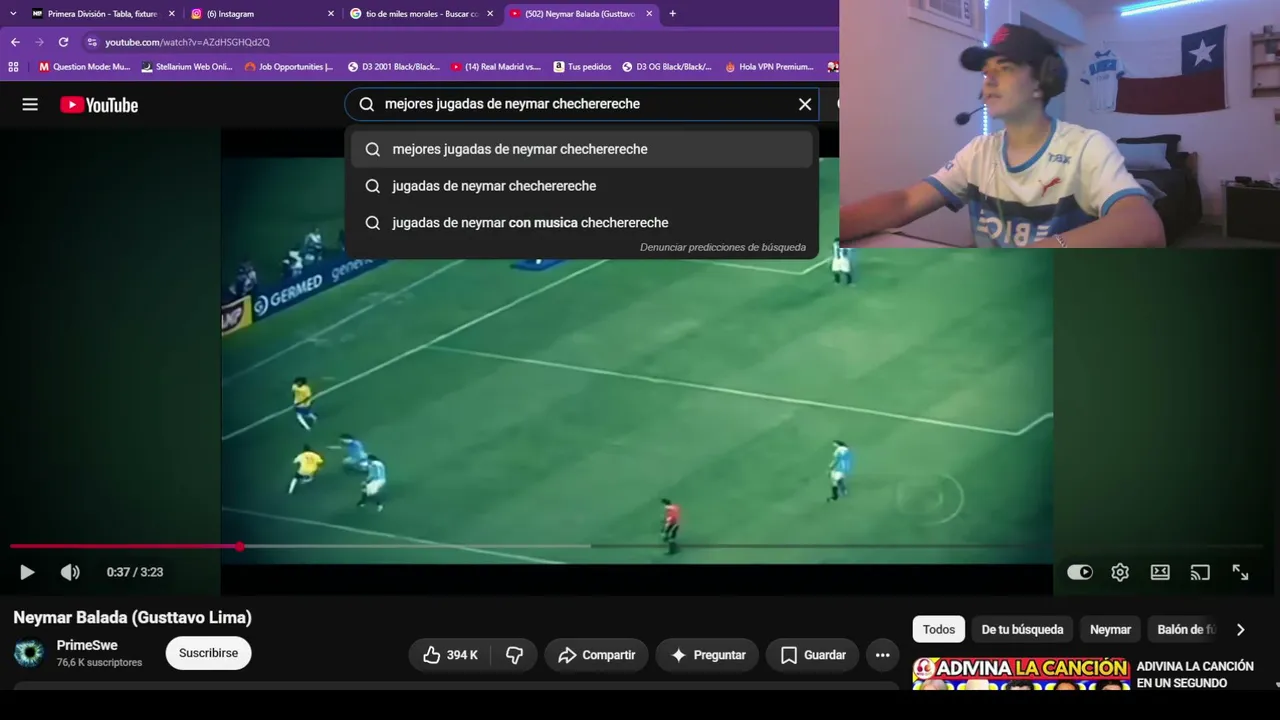
Task: View site information icon in address bar
Action: [x=92, y=42]
